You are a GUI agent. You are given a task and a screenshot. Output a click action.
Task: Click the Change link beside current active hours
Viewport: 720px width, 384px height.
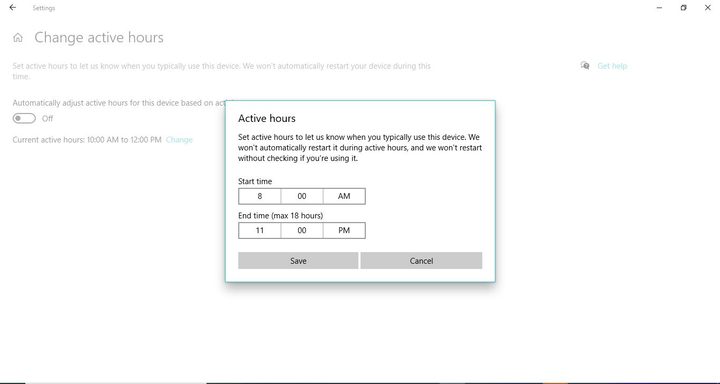tap(179, 140)
